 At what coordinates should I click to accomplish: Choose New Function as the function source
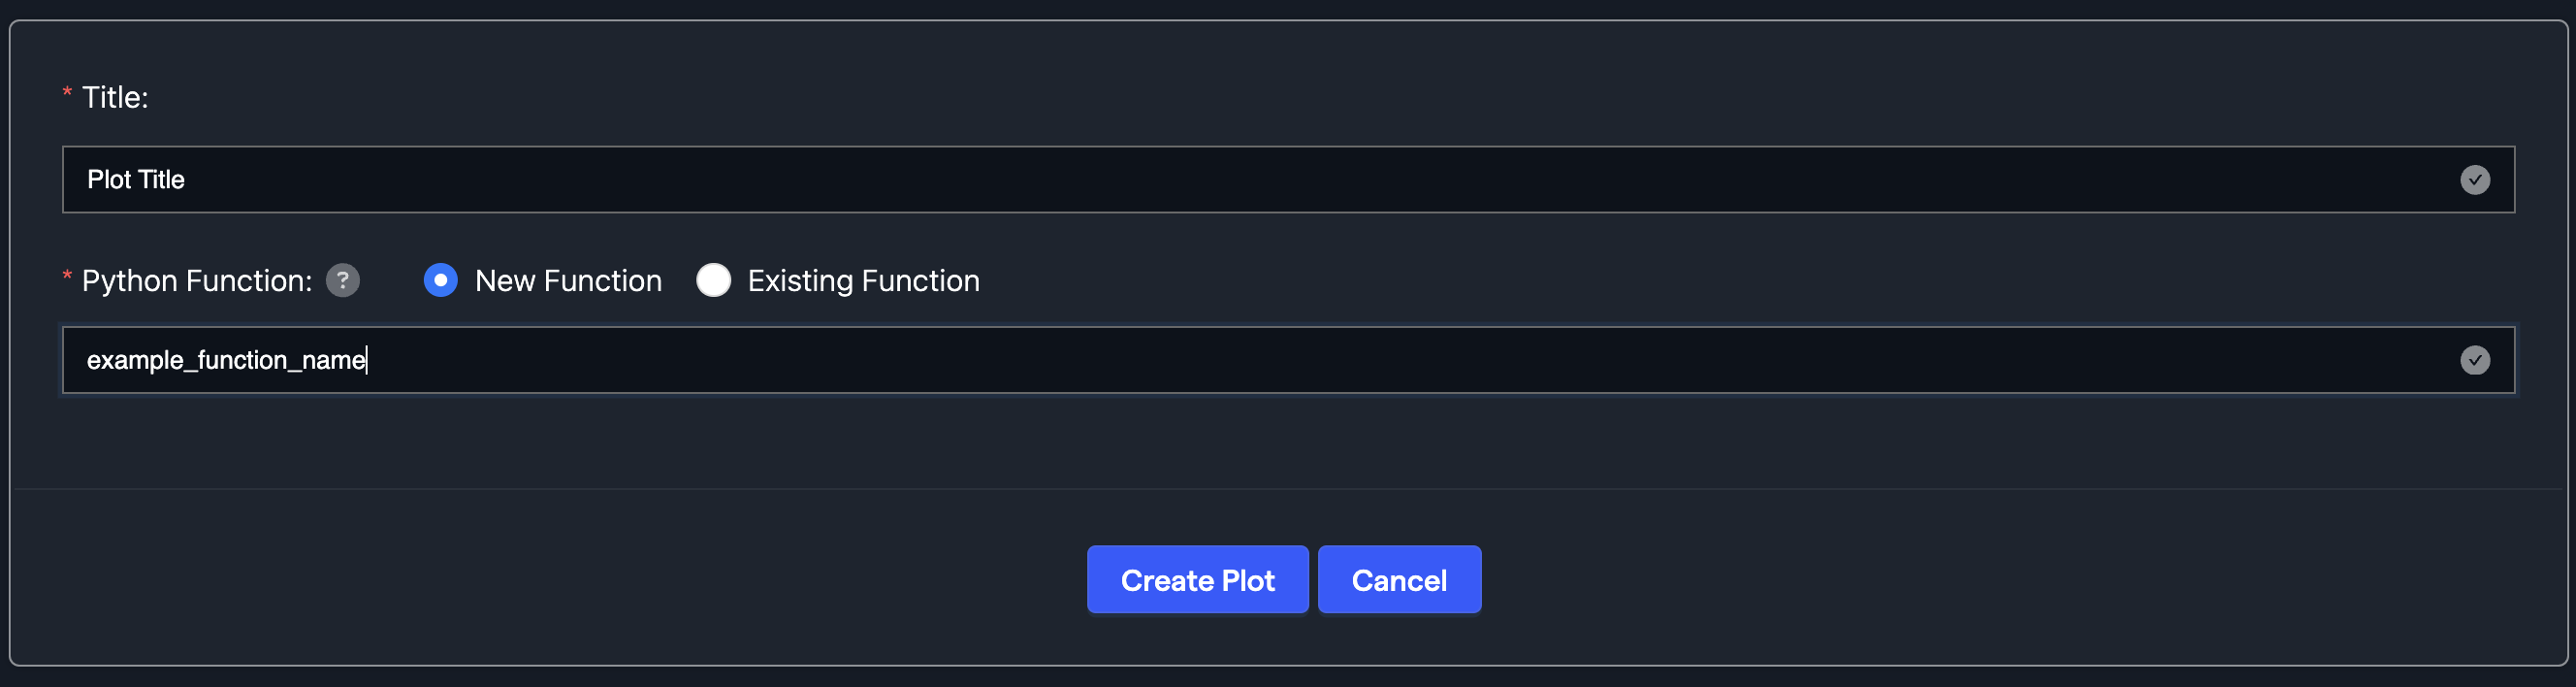click(x=441, y=281)
